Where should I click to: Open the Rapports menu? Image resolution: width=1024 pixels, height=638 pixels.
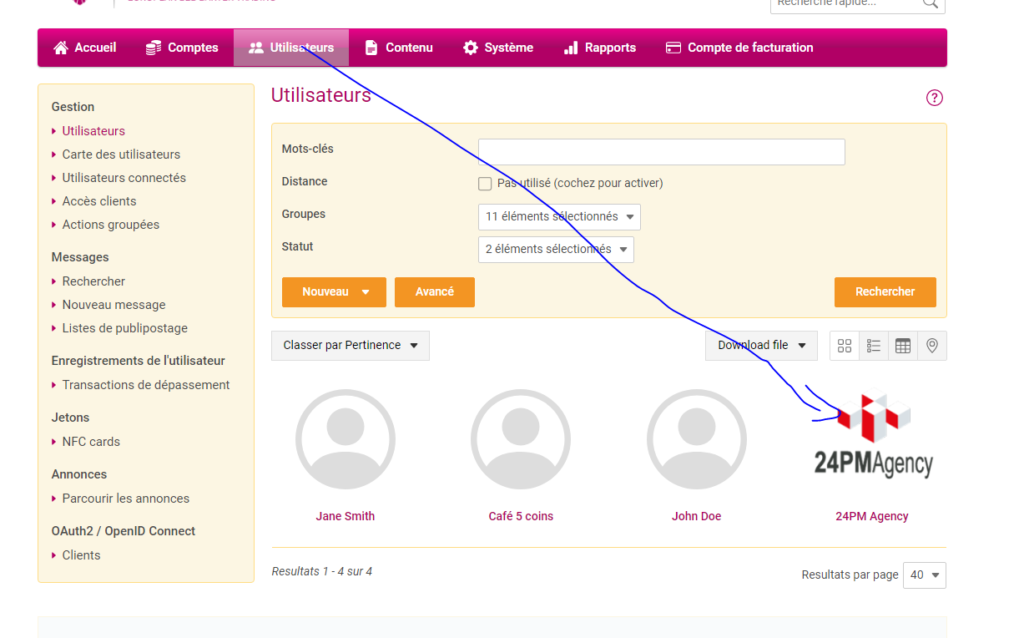pyautogui.click(x=600, y=48)
